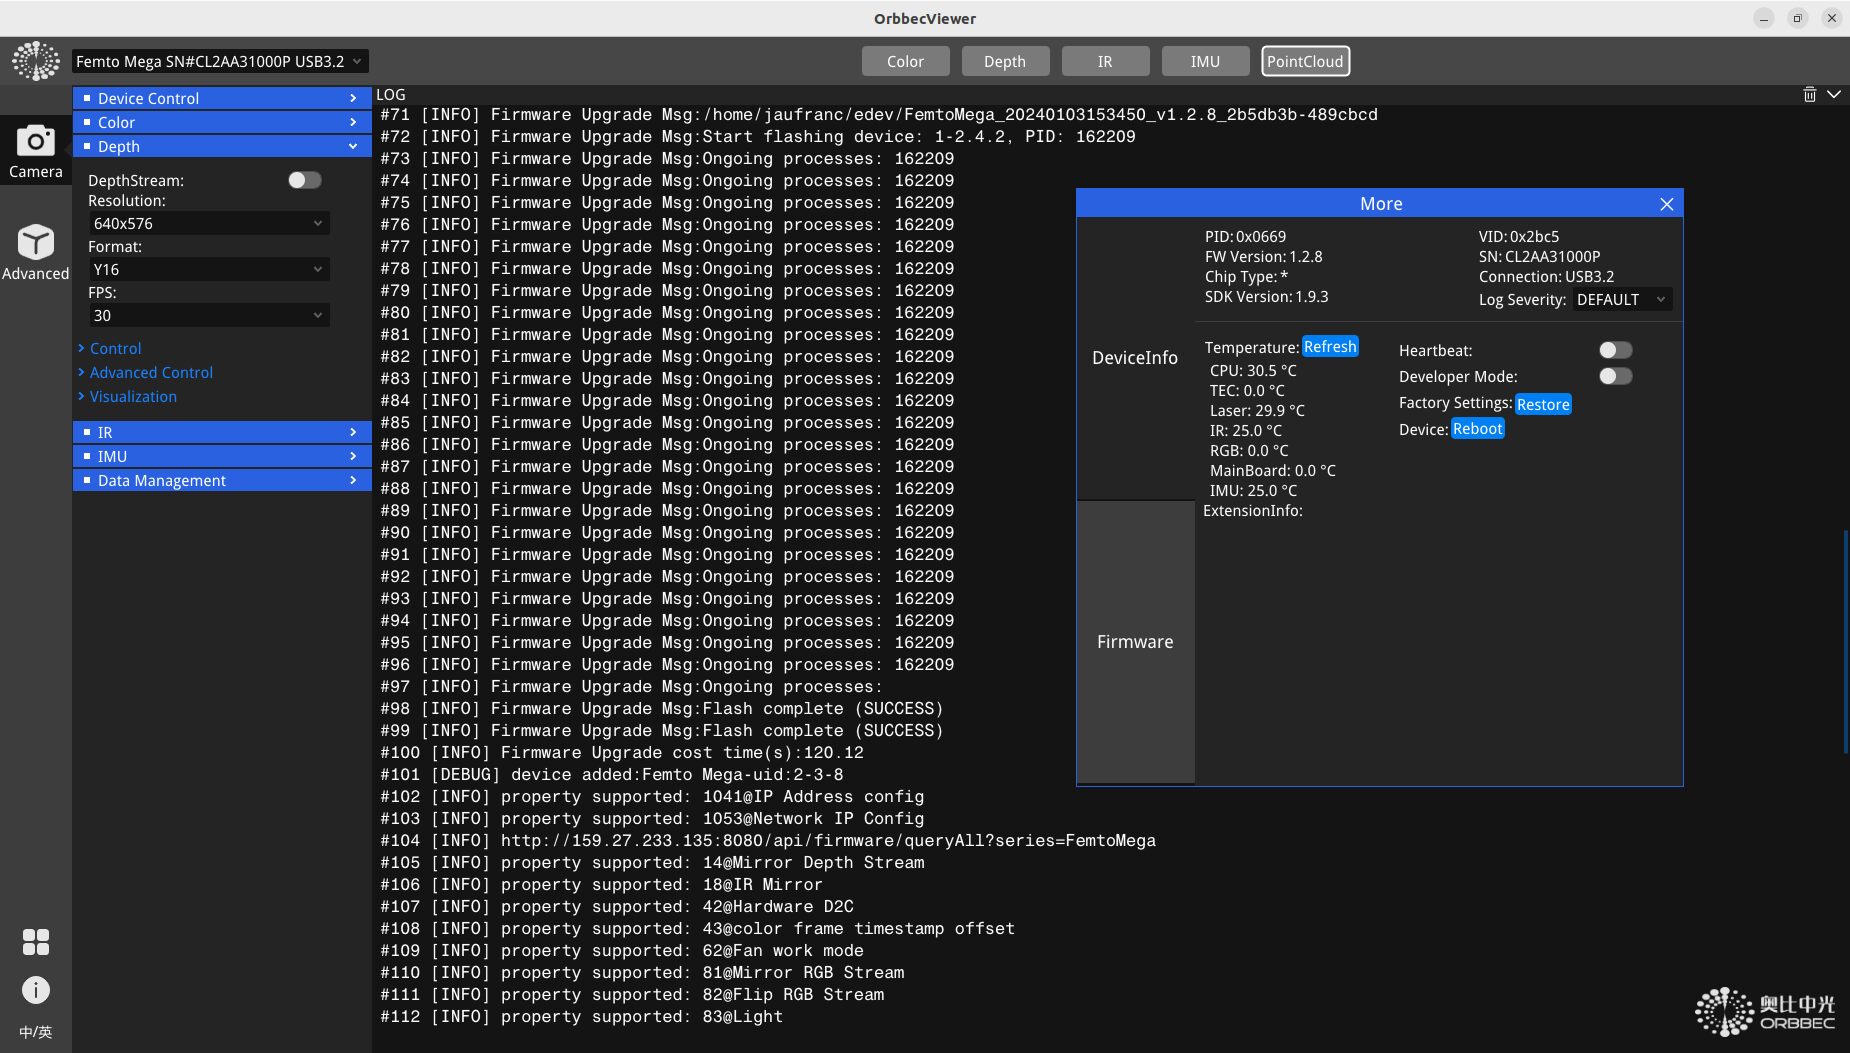Expand the IR section
Viewport: 1850px width, 1053px height.
221,432
